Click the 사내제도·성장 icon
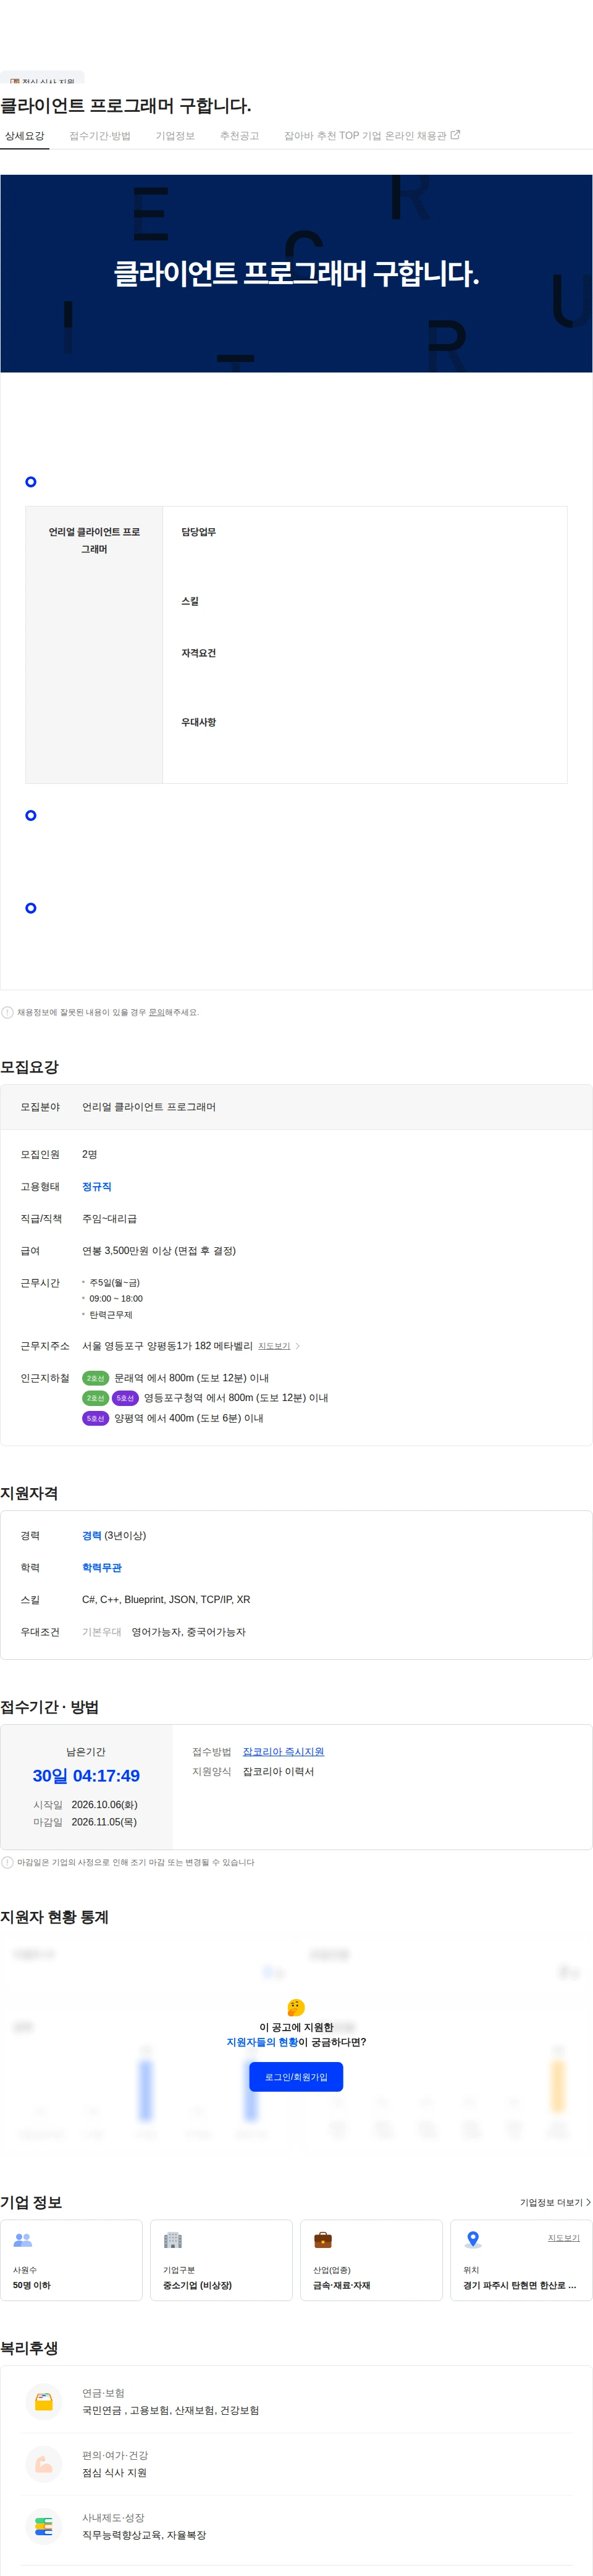The image size is (593, 2576). click(x=44, y=2526)
